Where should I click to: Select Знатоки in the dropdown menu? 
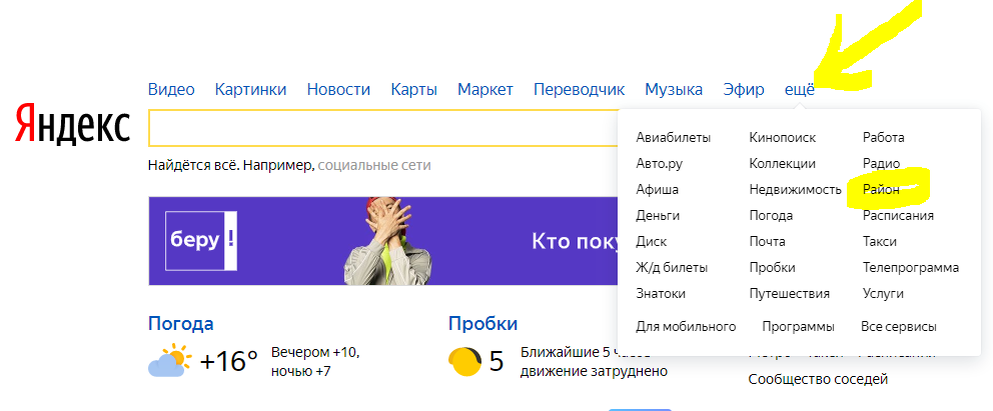point(661,293)
